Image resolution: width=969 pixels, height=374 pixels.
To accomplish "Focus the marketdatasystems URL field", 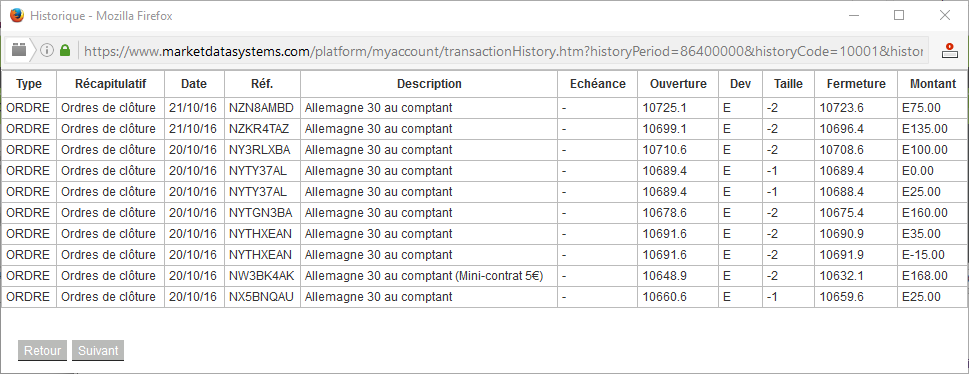I will click(503, 51).
